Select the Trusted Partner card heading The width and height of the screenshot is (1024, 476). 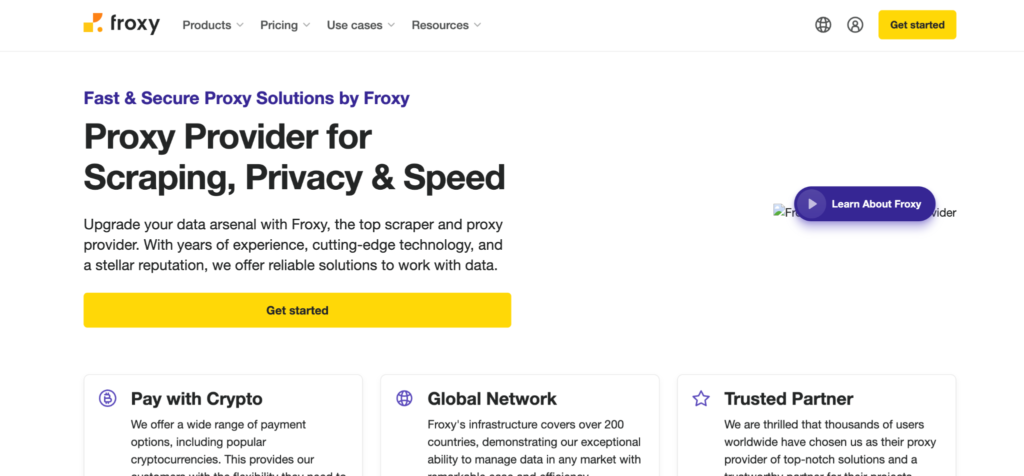pyautogui.click(x=788, y=399)
